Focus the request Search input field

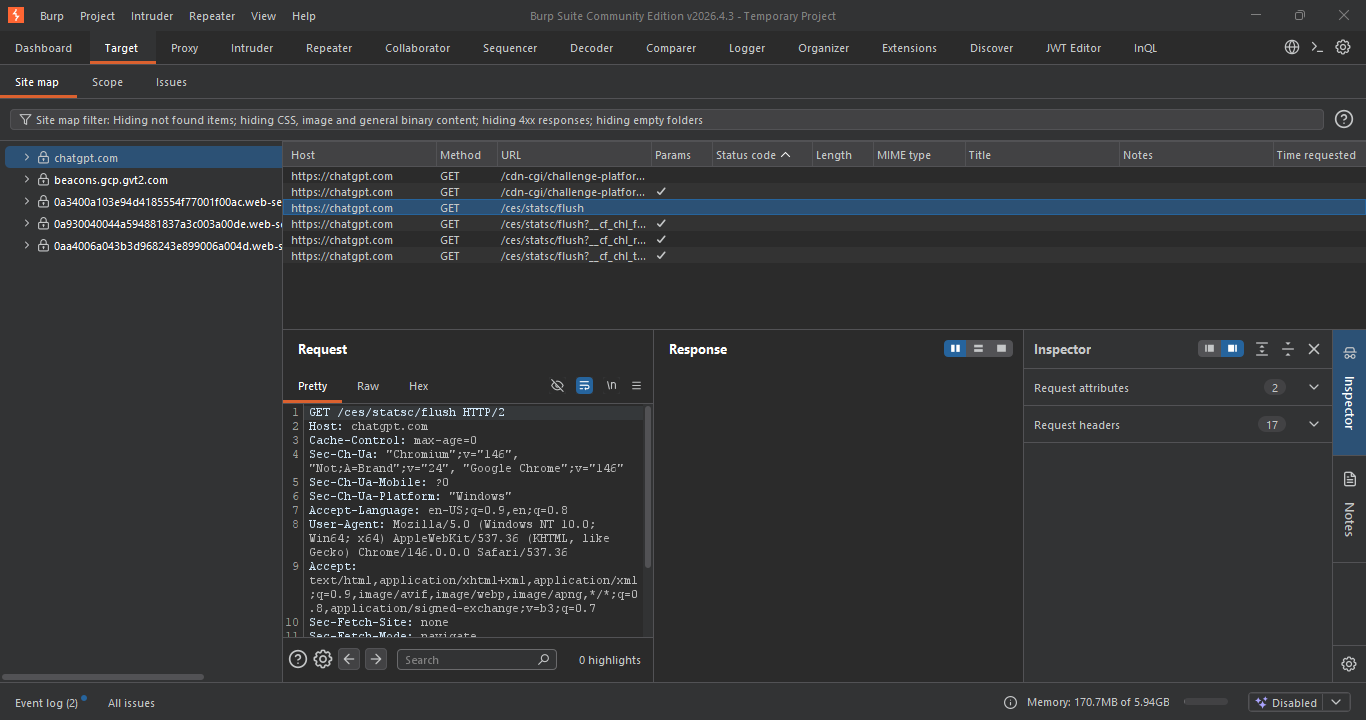[x=477, y=660]
